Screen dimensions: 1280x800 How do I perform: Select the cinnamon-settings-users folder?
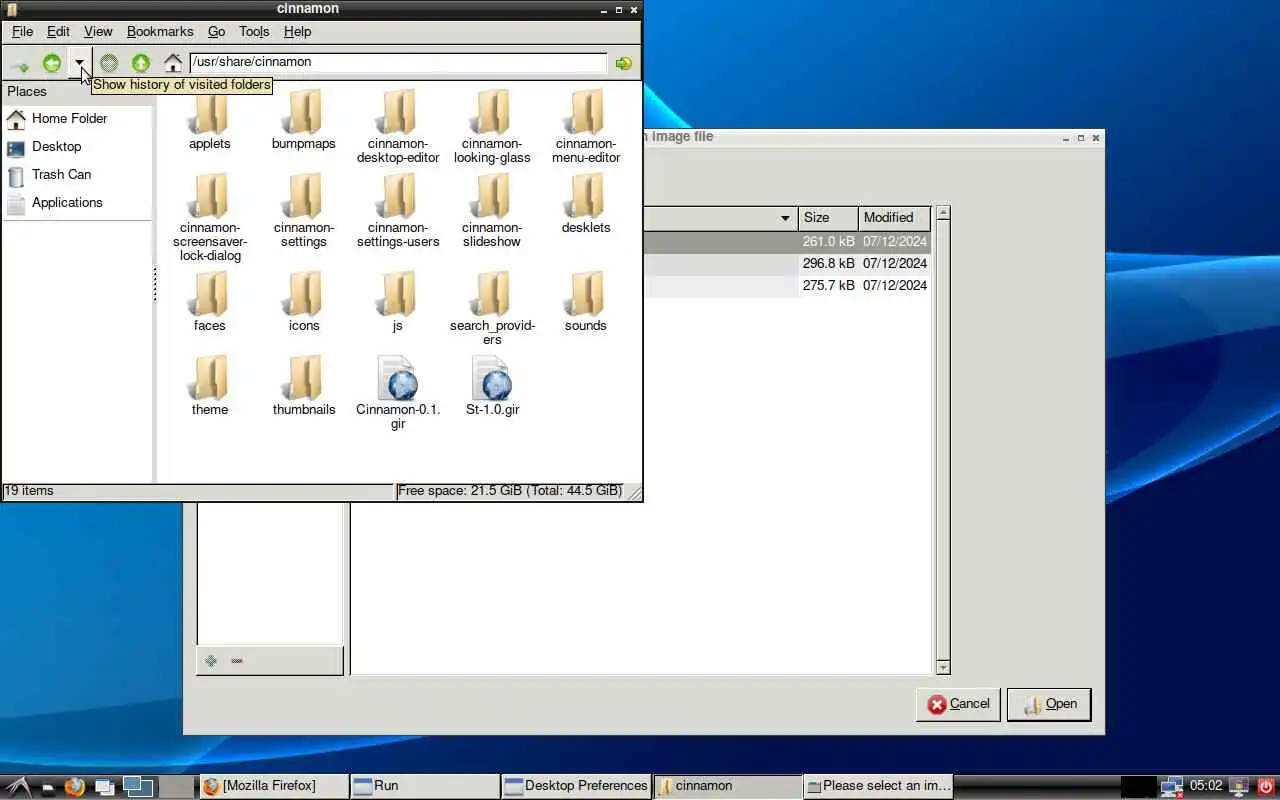398,210
